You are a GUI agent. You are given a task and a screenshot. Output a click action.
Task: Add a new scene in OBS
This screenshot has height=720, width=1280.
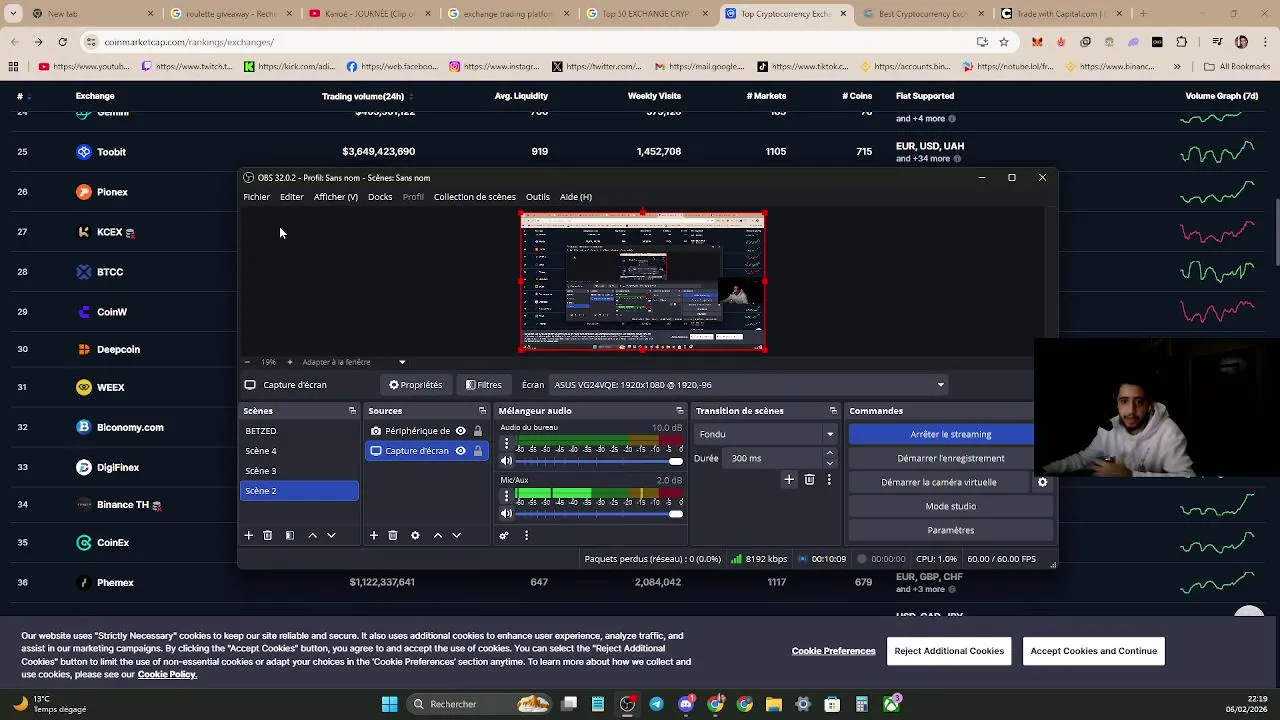(x=248, y=536)
